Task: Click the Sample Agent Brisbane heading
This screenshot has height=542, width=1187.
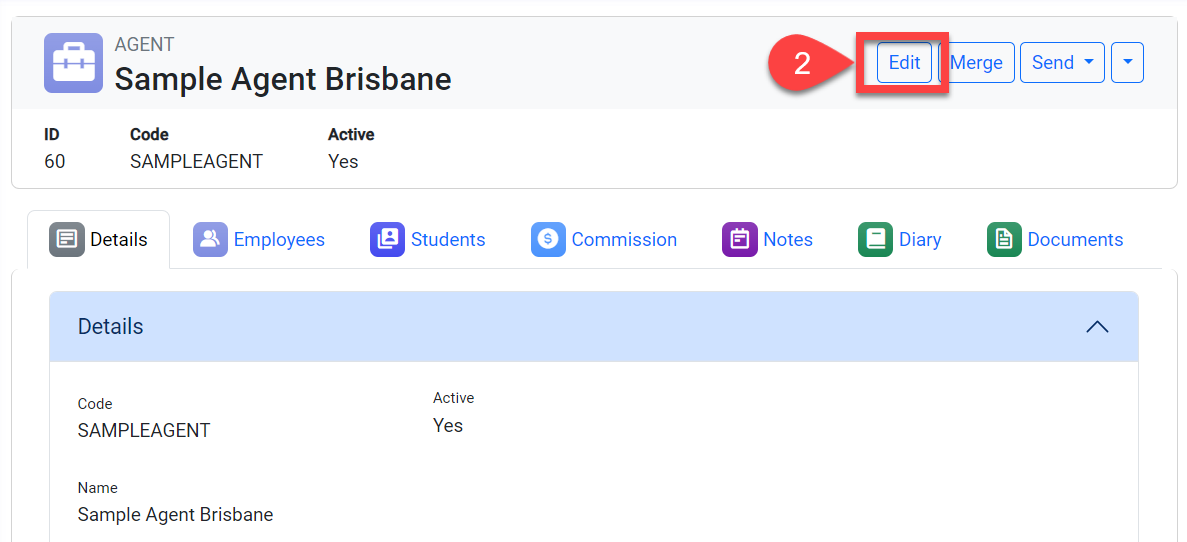Action: click(x=283, y=78)
